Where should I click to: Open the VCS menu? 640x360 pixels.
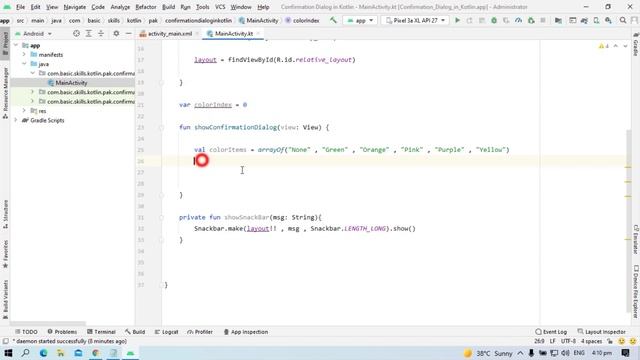(220, 7)
